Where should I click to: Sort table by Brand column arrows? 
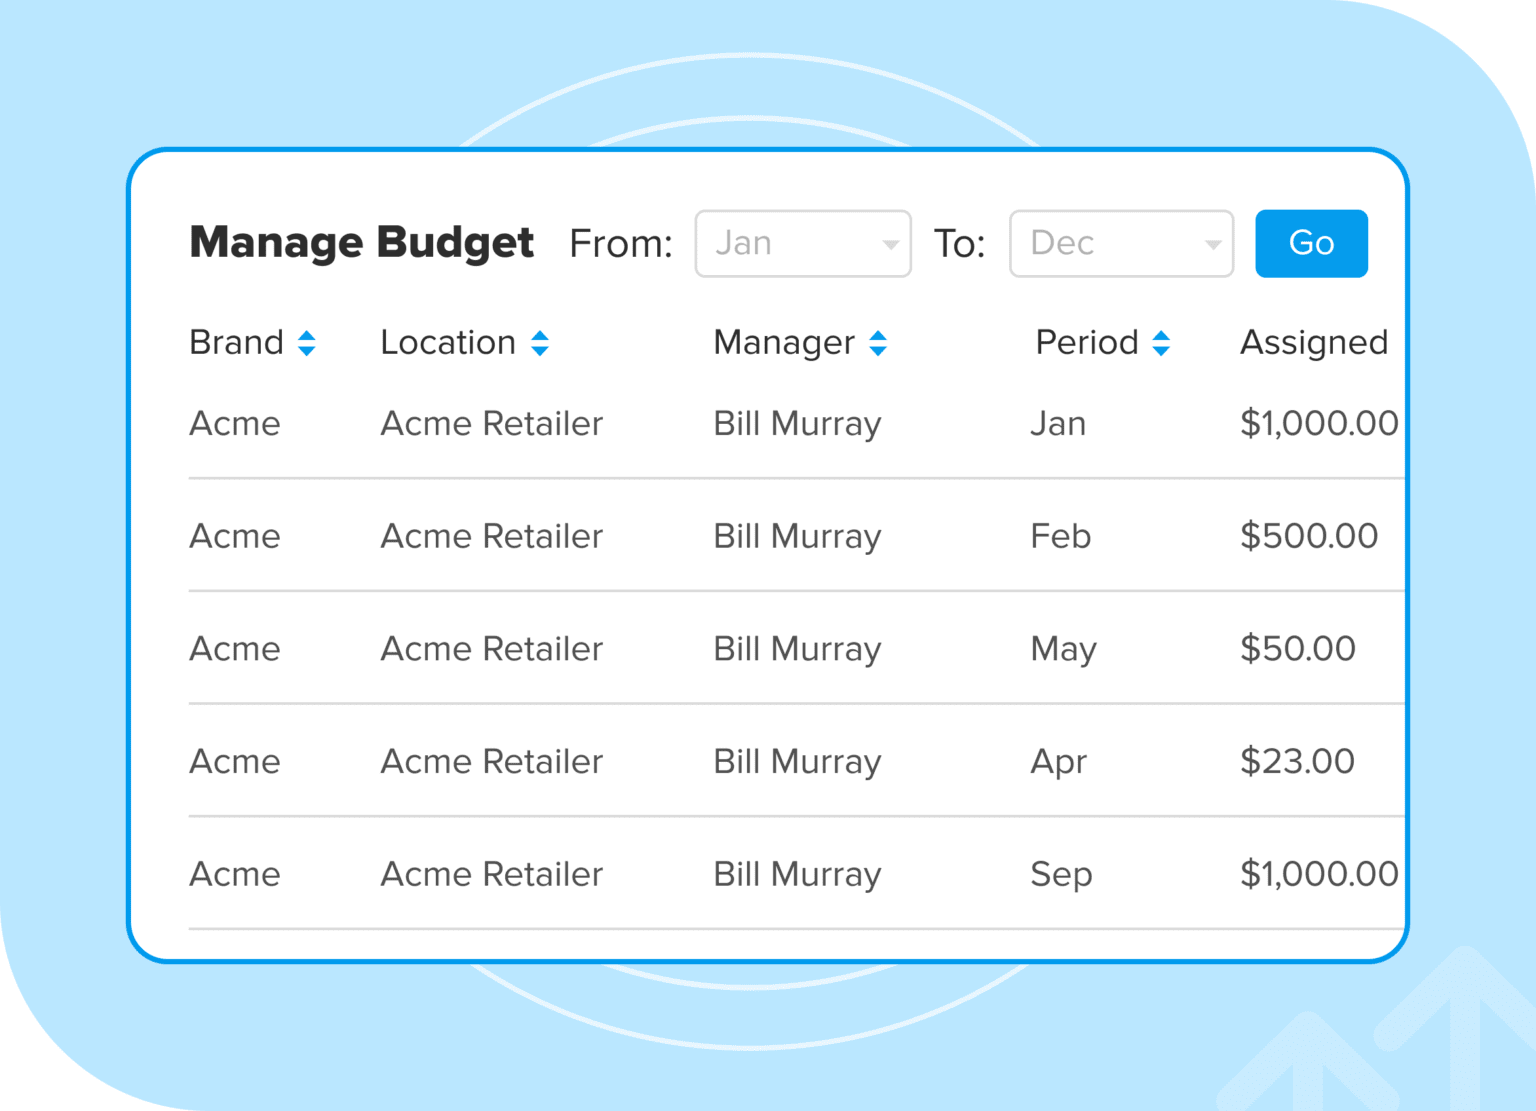(x=307, y=343)
